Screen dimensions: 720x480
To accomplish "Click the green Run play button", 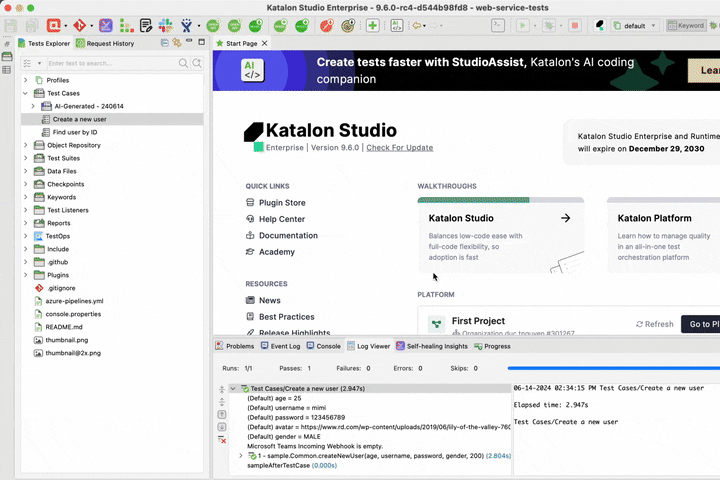I will (x=523, y=25).
